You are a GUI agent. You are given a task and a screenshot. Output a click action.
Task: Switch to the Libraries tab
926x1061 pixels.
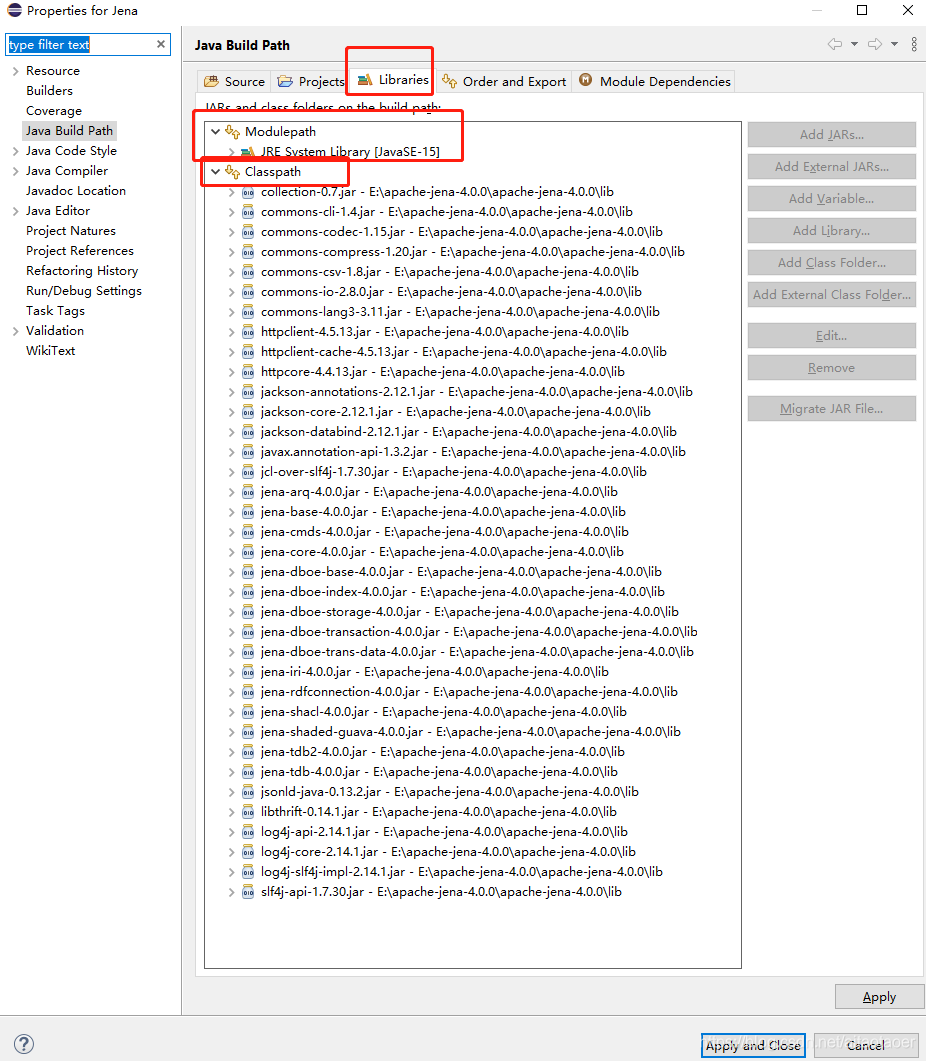(393, 80)
